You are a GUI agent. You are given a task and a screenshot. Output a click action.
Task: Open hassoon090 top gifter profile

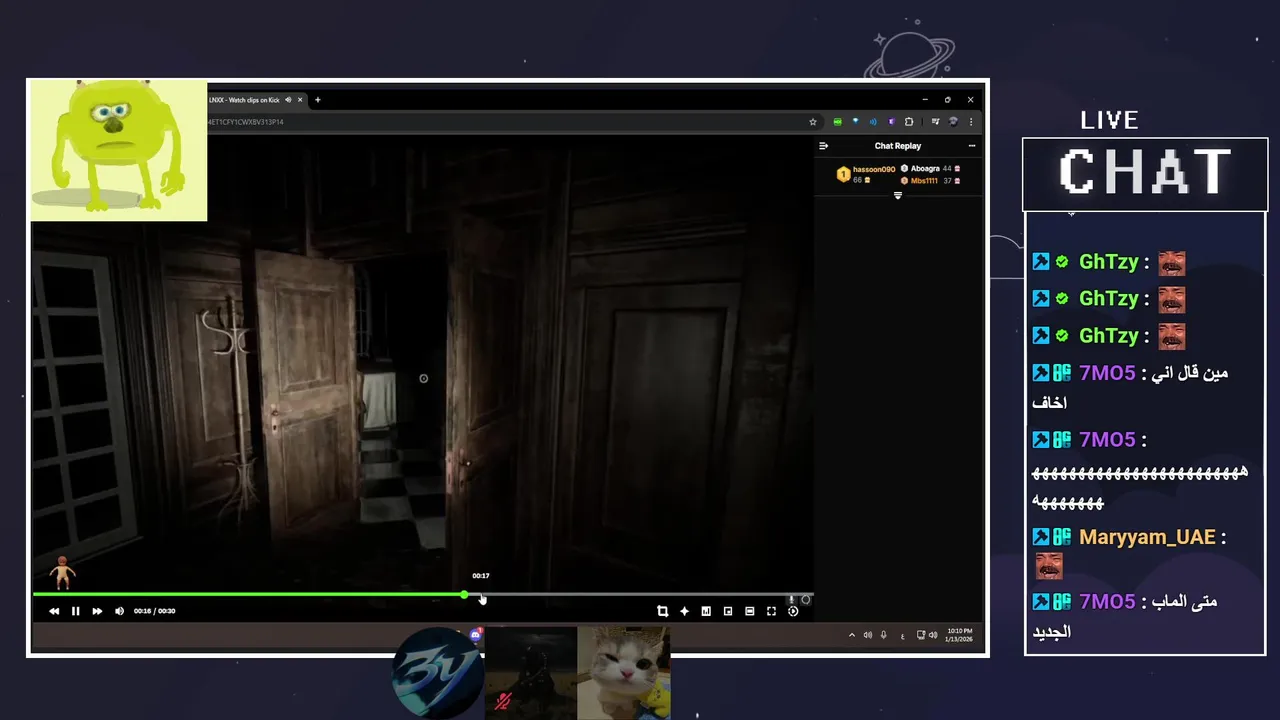coord(866,174)
